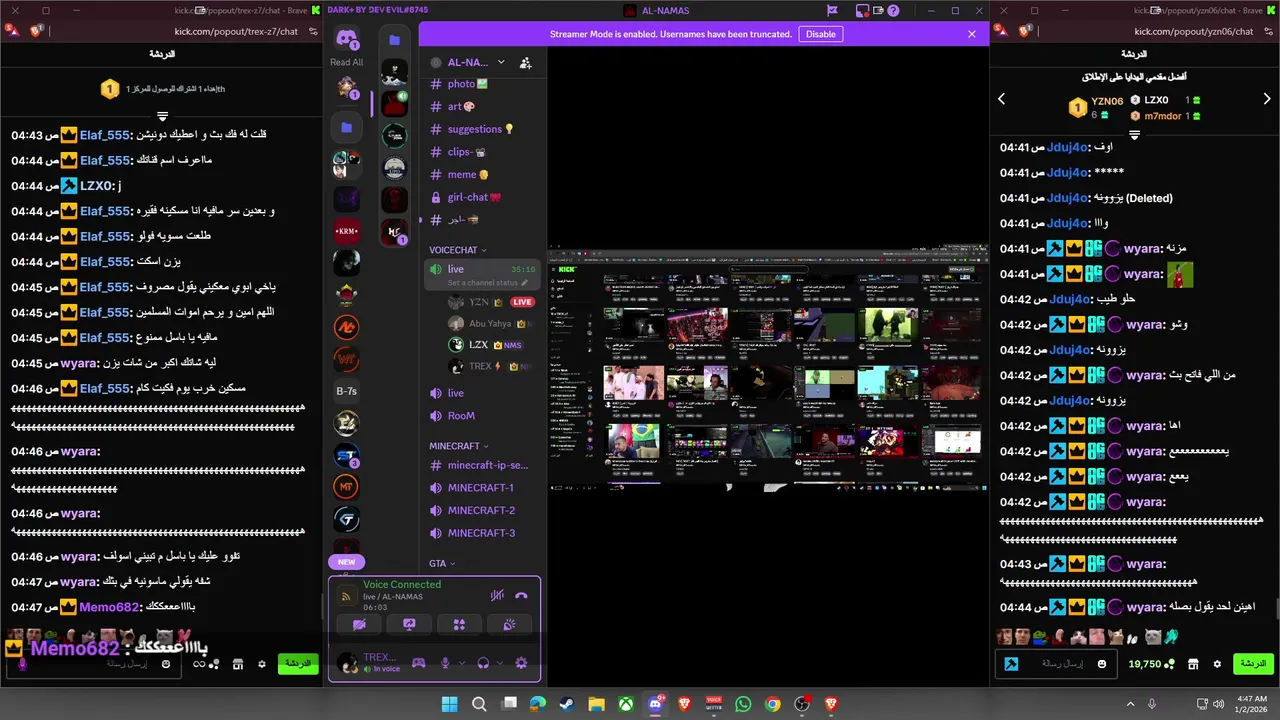Collapse the MINECRAFT category
The height and width of the screenshot is (720, 1280).
tap(459, 446)
